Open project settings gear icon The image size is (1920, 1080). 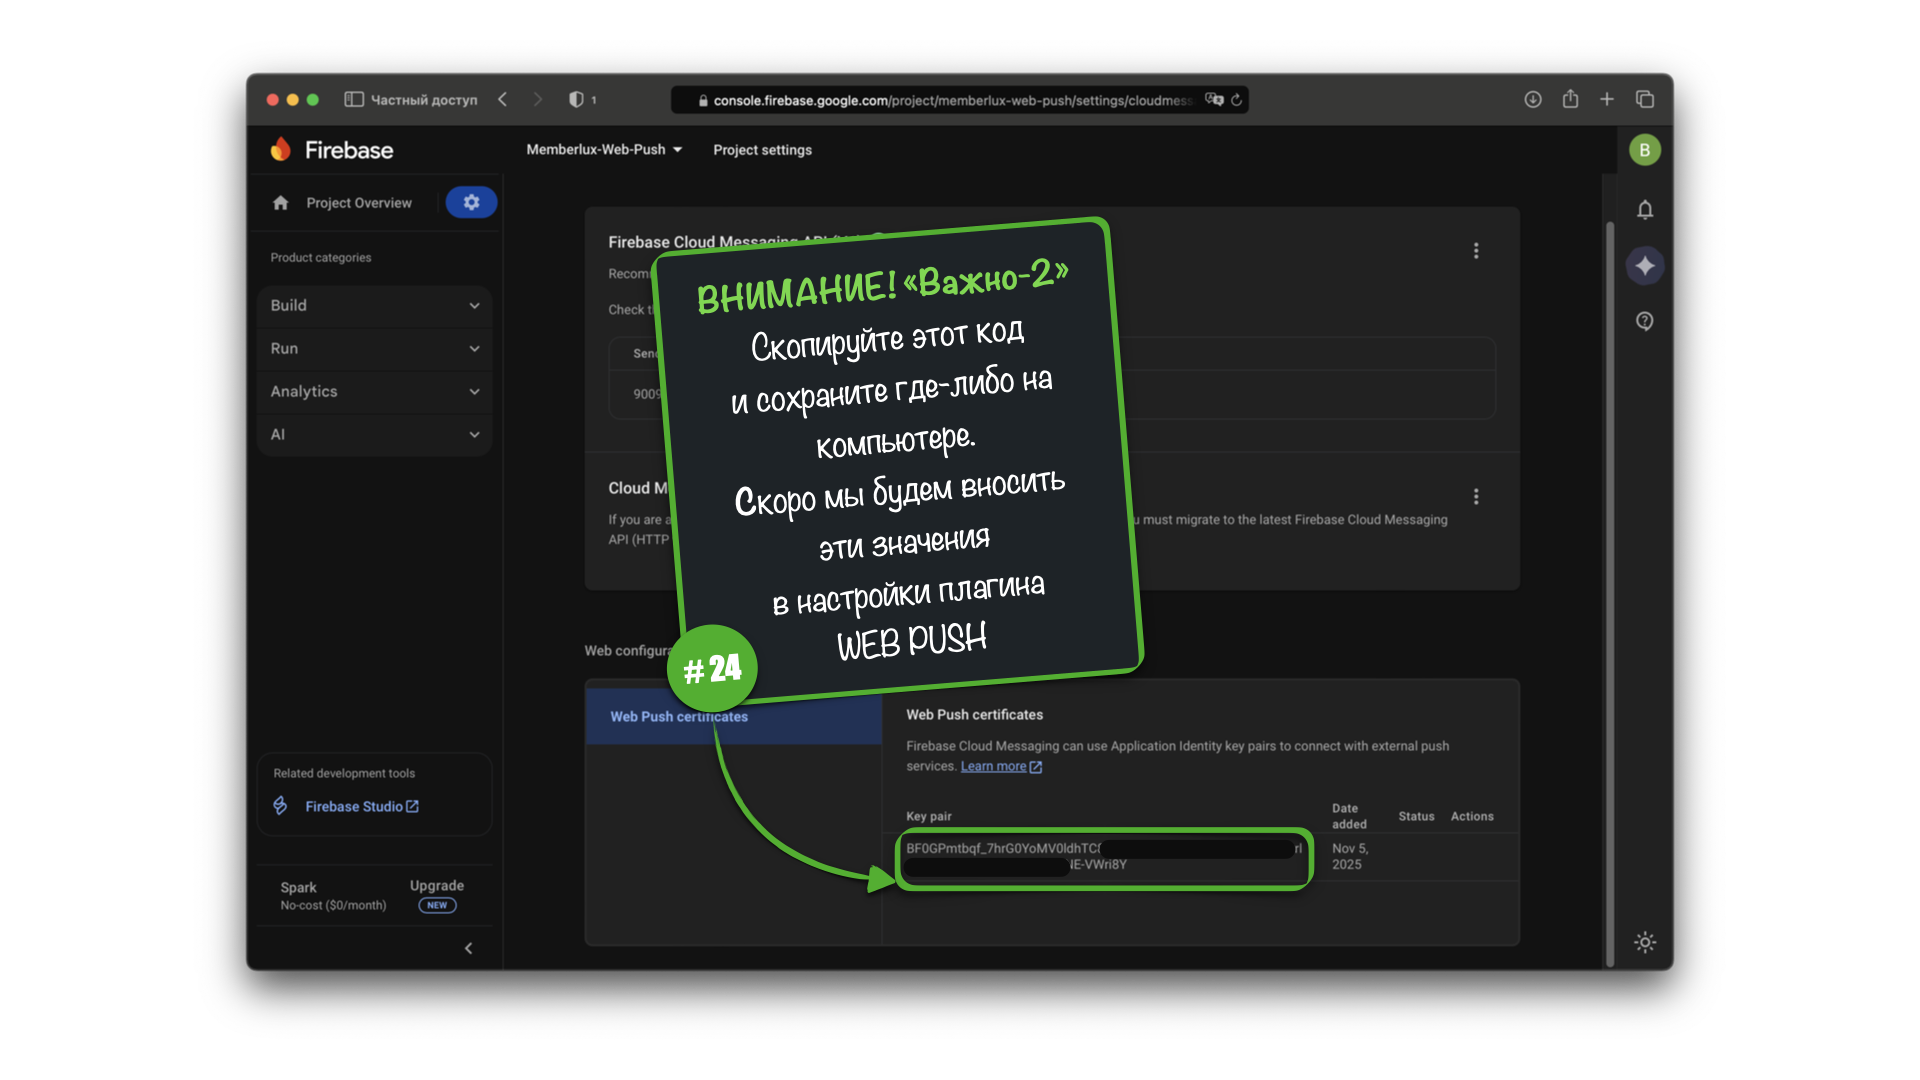pyautogui.click(x=471, y=202)
